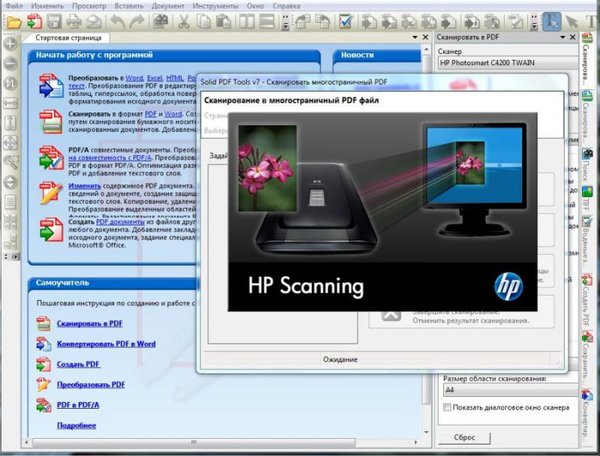Open start page panel dropdown arrow
The image size is (600, 456).
click(415, 37)
